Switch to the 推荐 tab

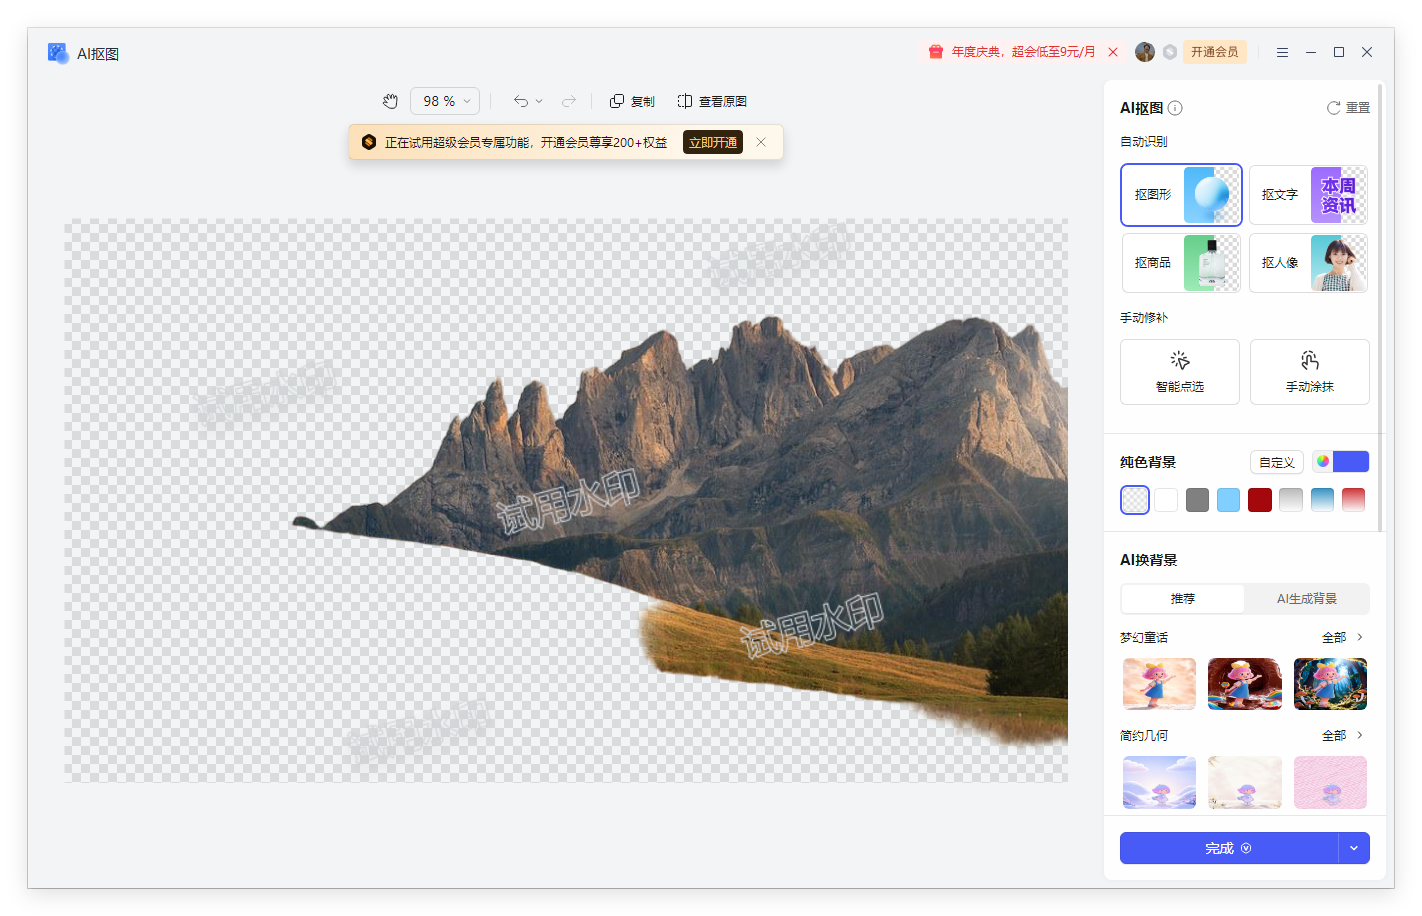click(1183, 599)
